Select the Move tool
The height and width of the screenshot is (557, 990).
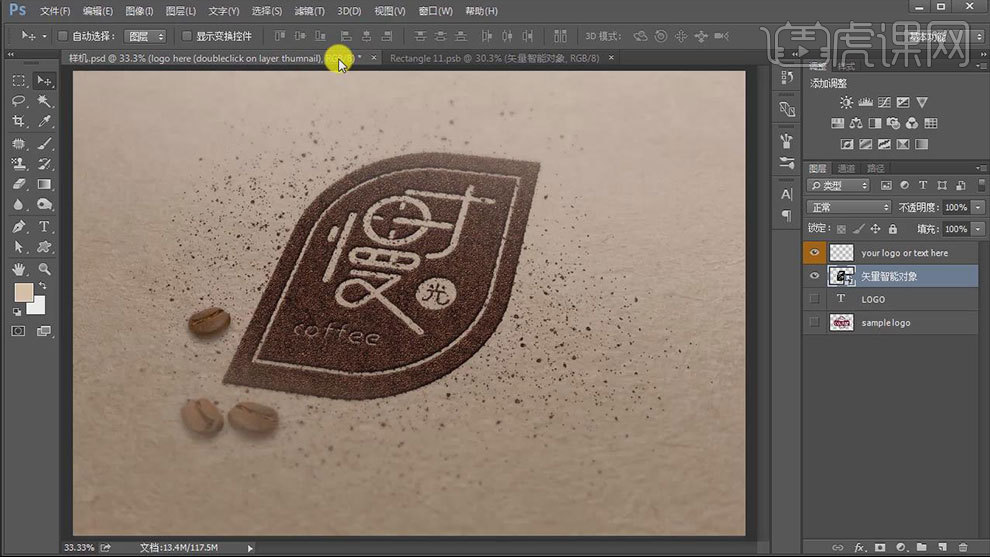point(44,81)
